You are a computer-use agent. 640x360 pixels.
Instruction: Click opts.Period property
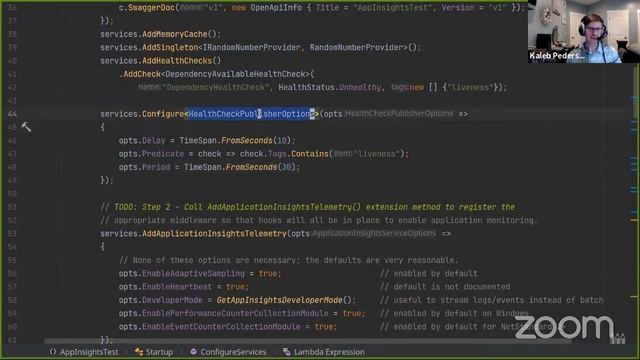click(144, 167)
